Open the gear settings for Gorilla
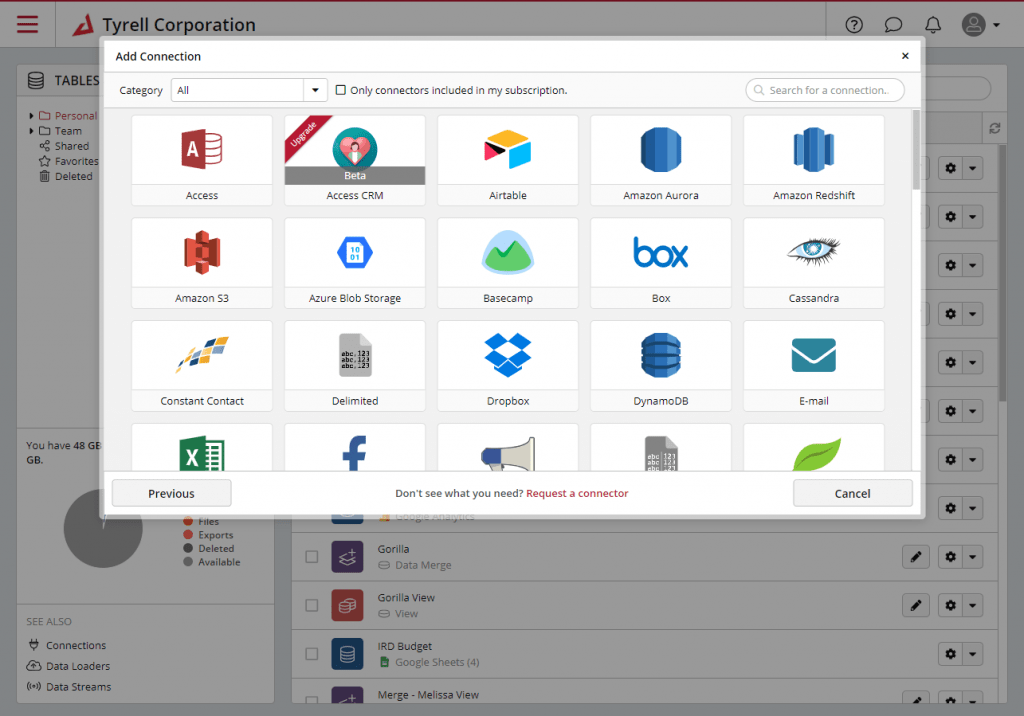Image resolution: width=1024 pixels, height=716 pixels. [950, 557]
